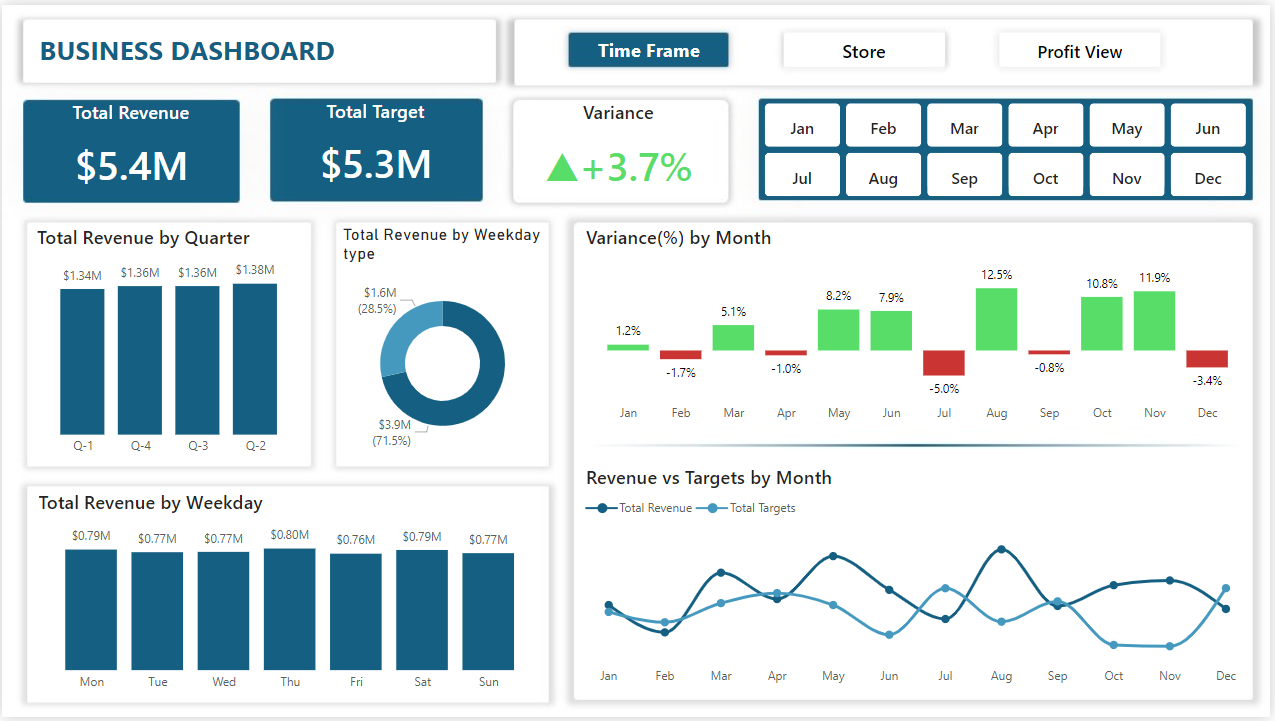Enable the Dec month filter
Image resolution: width=1275 pixels, height=721 pixels.
point(1207,177)
